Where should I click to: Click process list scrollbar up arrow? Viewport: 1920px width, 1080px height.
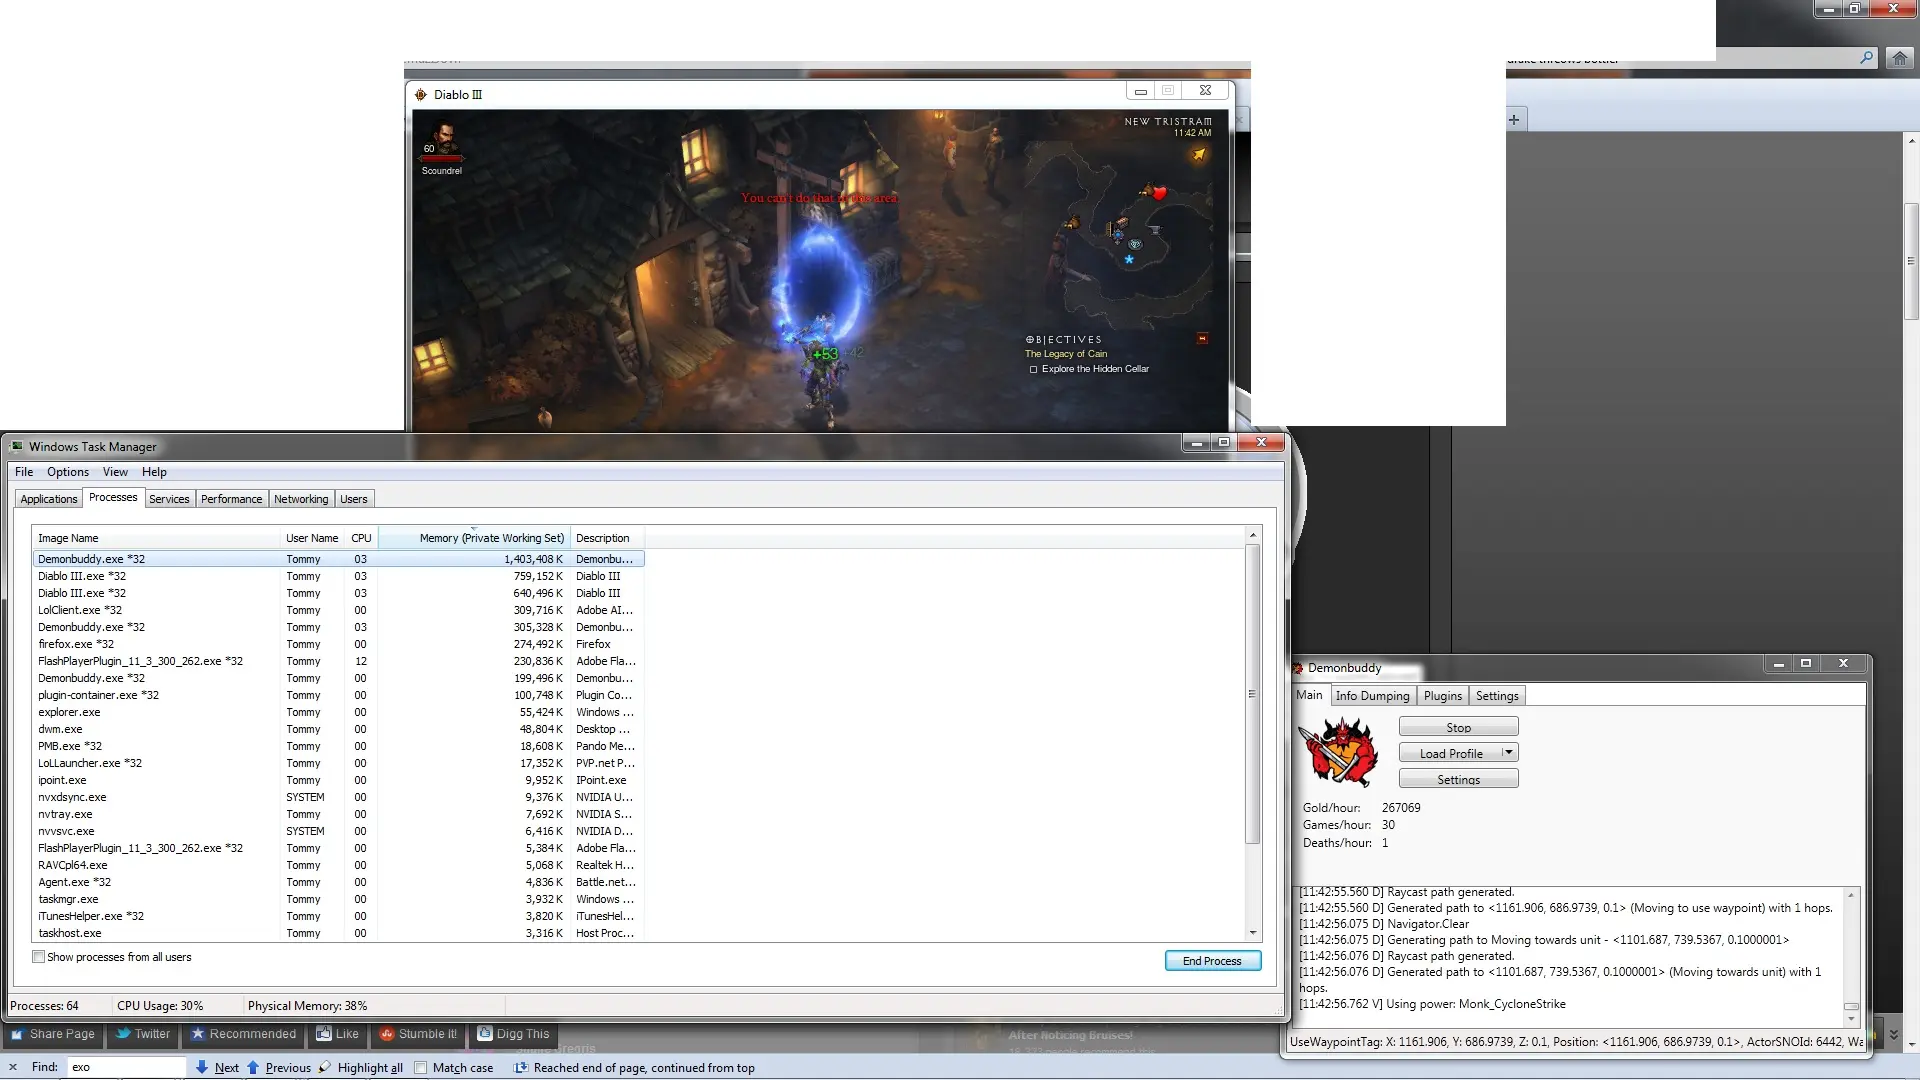click(x=1252, y=535)
